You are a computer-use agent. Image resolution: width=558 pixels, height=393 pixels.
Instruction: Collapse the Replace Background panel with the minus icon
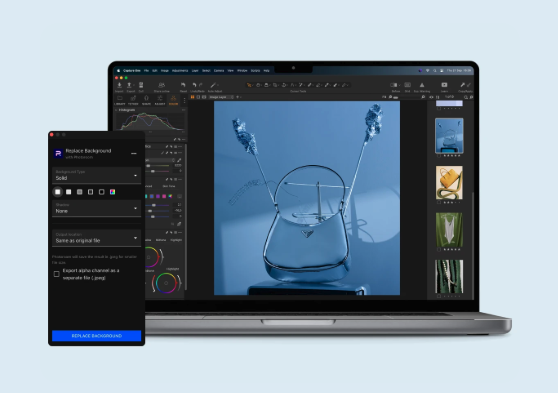coord(134,153)
